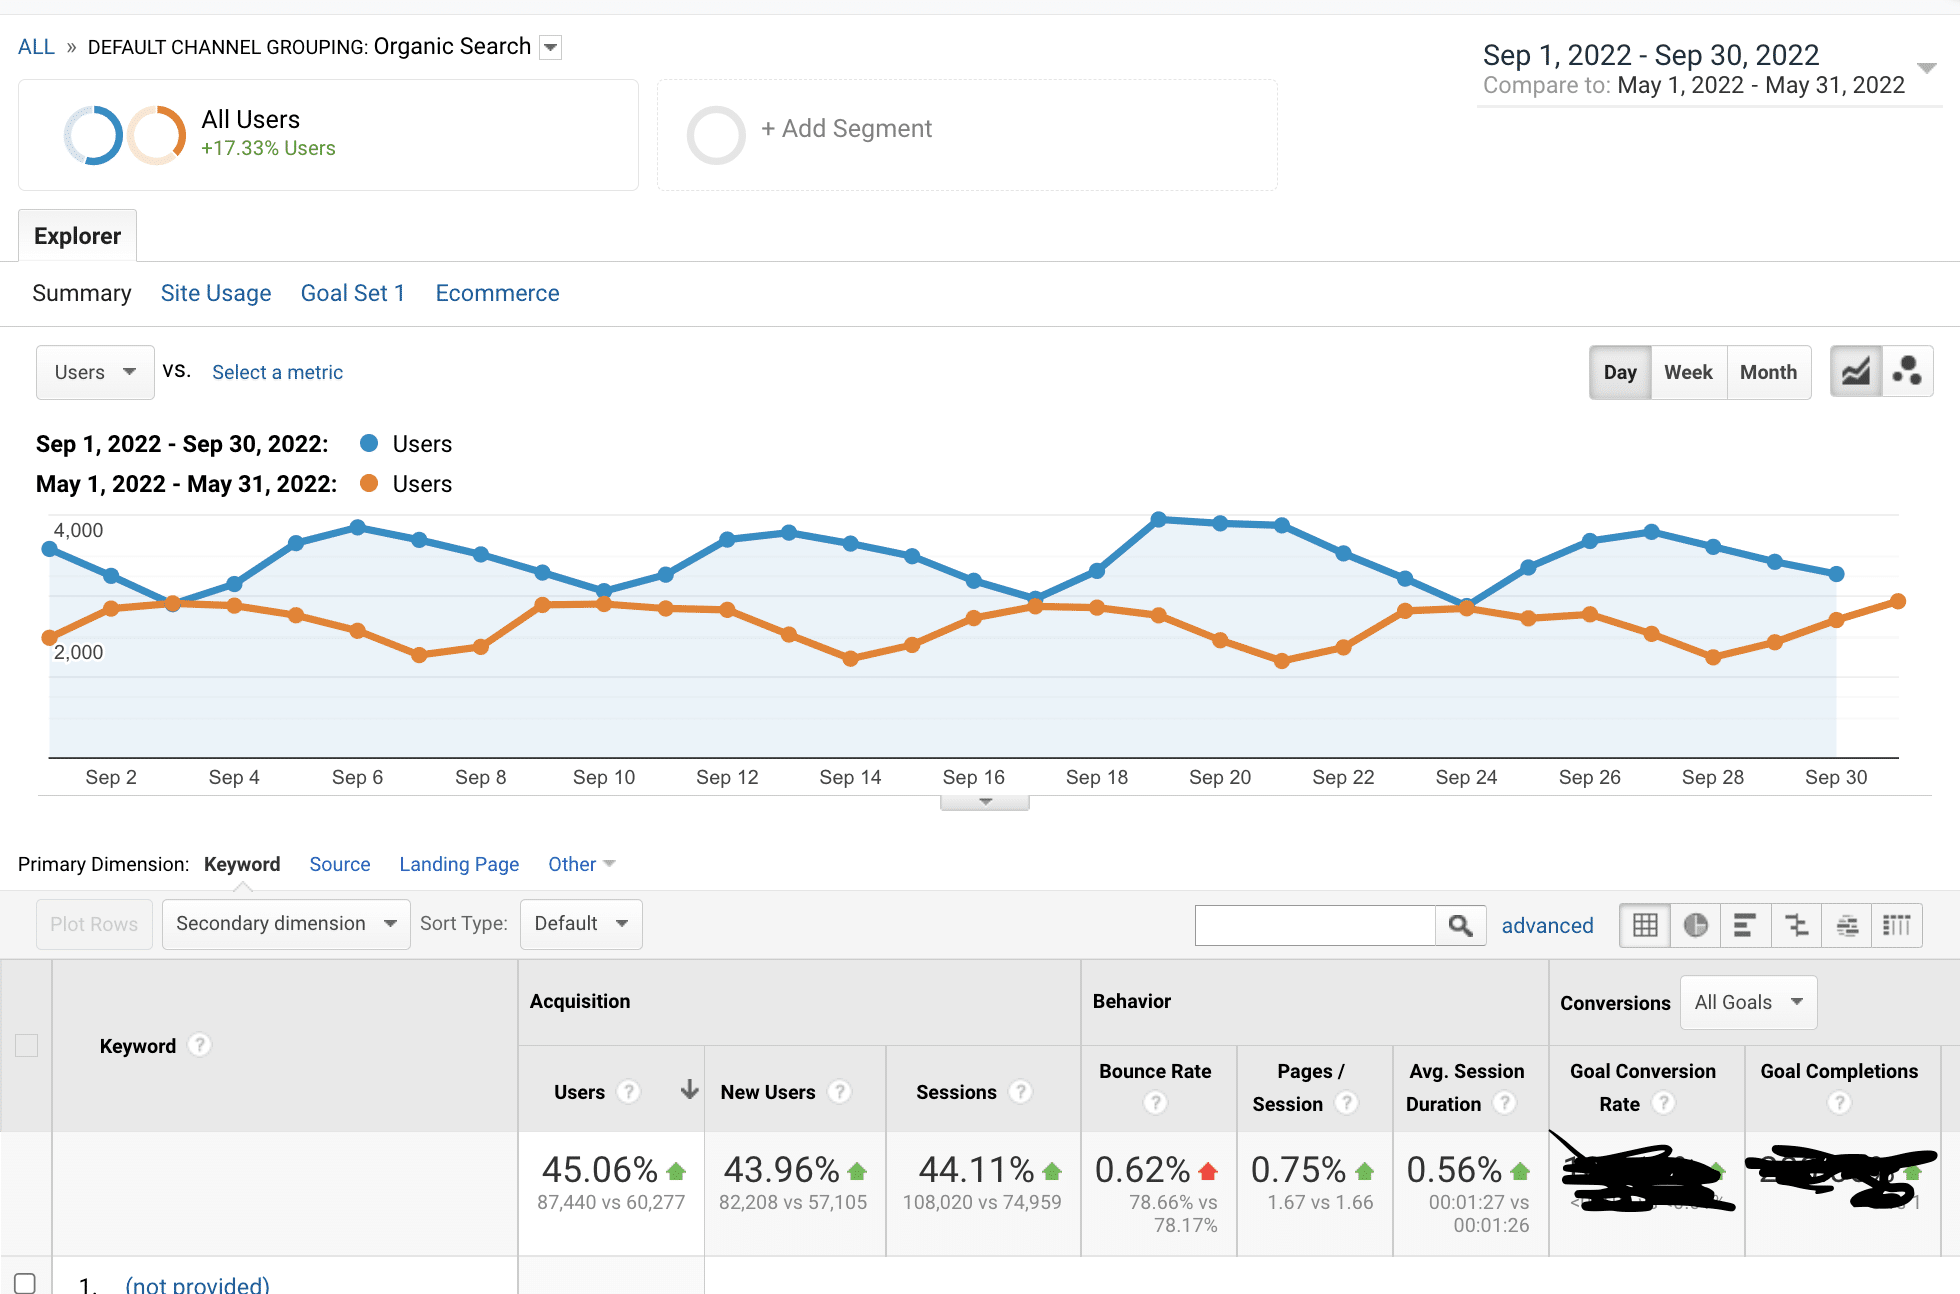Run the keyword table search
Image resolution: width=1960 pixels, height=1294 pixels.
(1460, 925)
